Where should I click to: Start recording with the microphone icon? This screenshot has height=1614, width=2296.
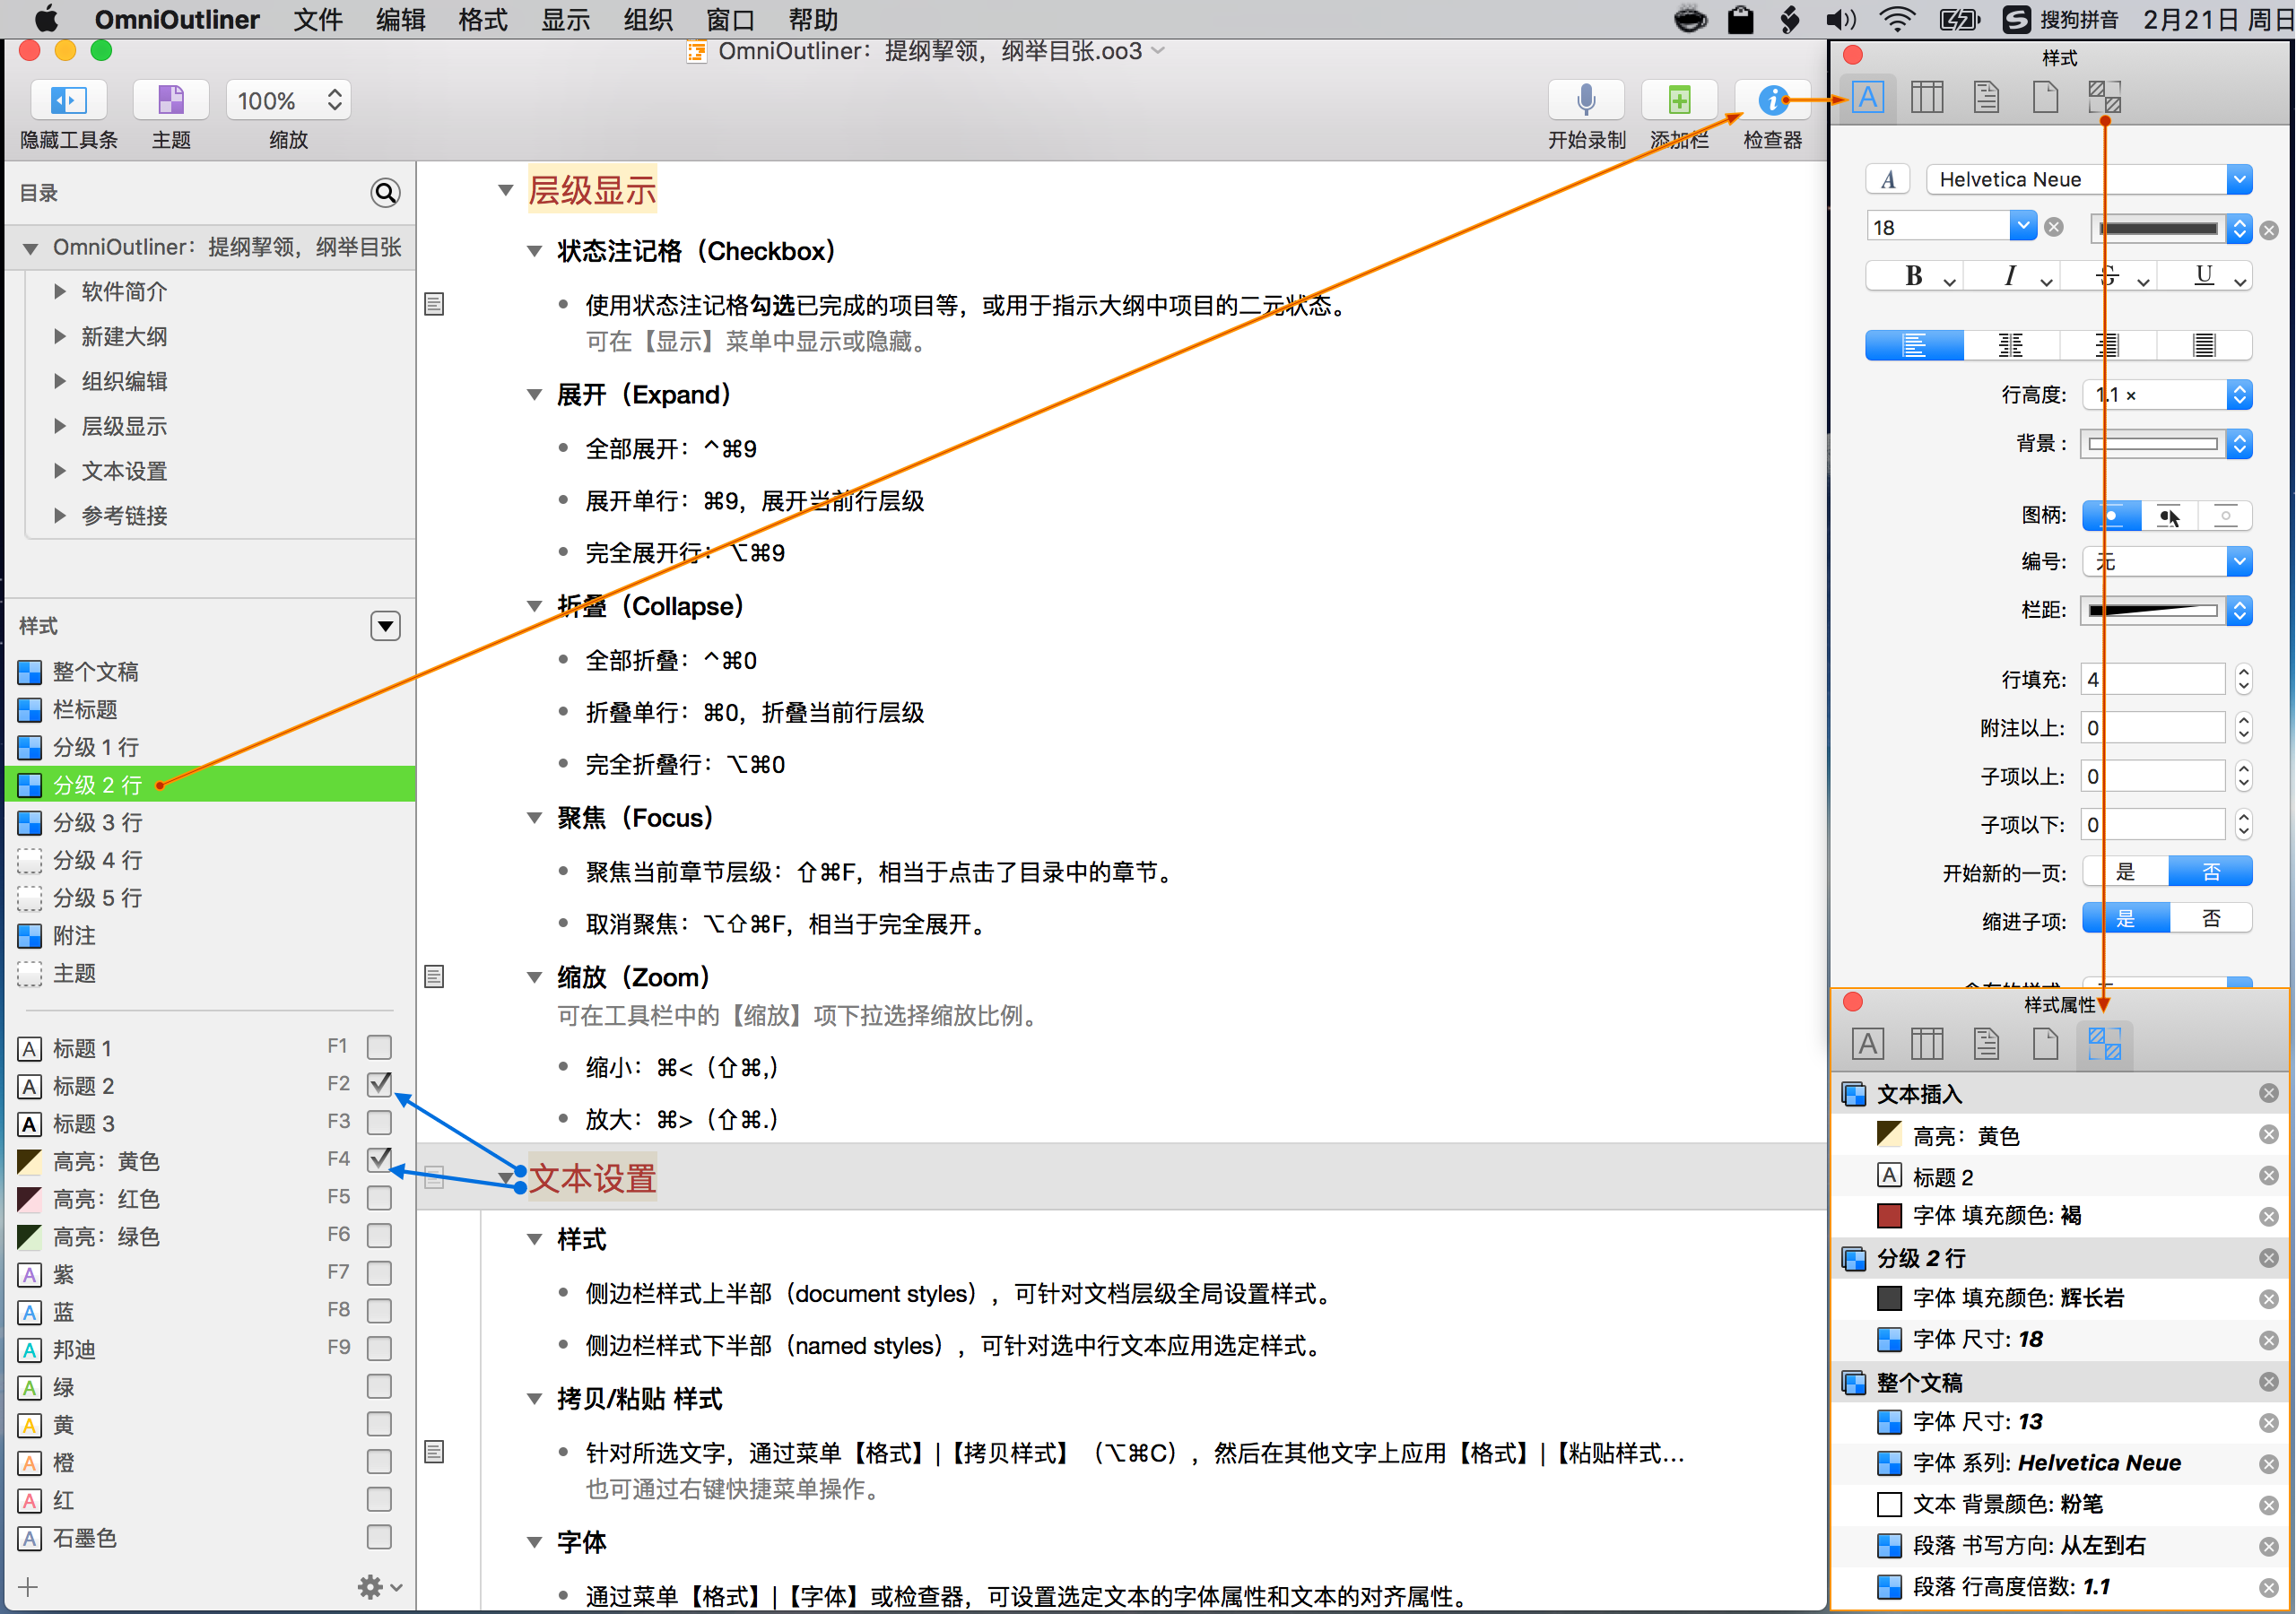tap(1586, 100)
